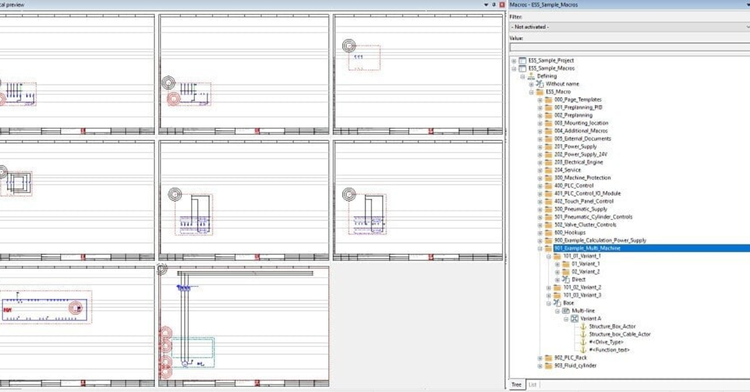Image resolution: width=750 pixels, height=392 pixels.
Task: Select 003_Mounting_location folder
Action: pyautogui.click(x=581, y=123)
